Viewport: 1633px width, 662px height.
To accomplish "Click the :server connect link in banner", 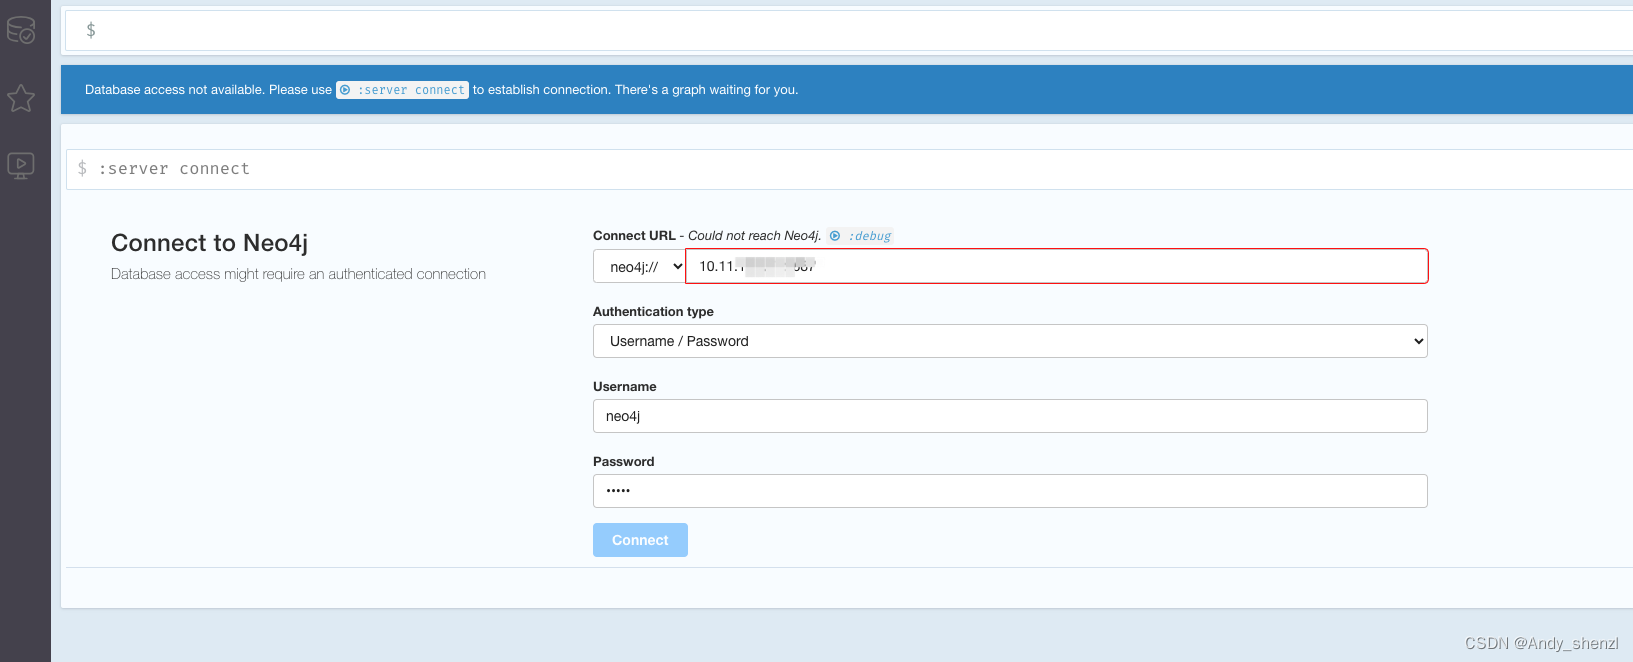I will [402, 90].
